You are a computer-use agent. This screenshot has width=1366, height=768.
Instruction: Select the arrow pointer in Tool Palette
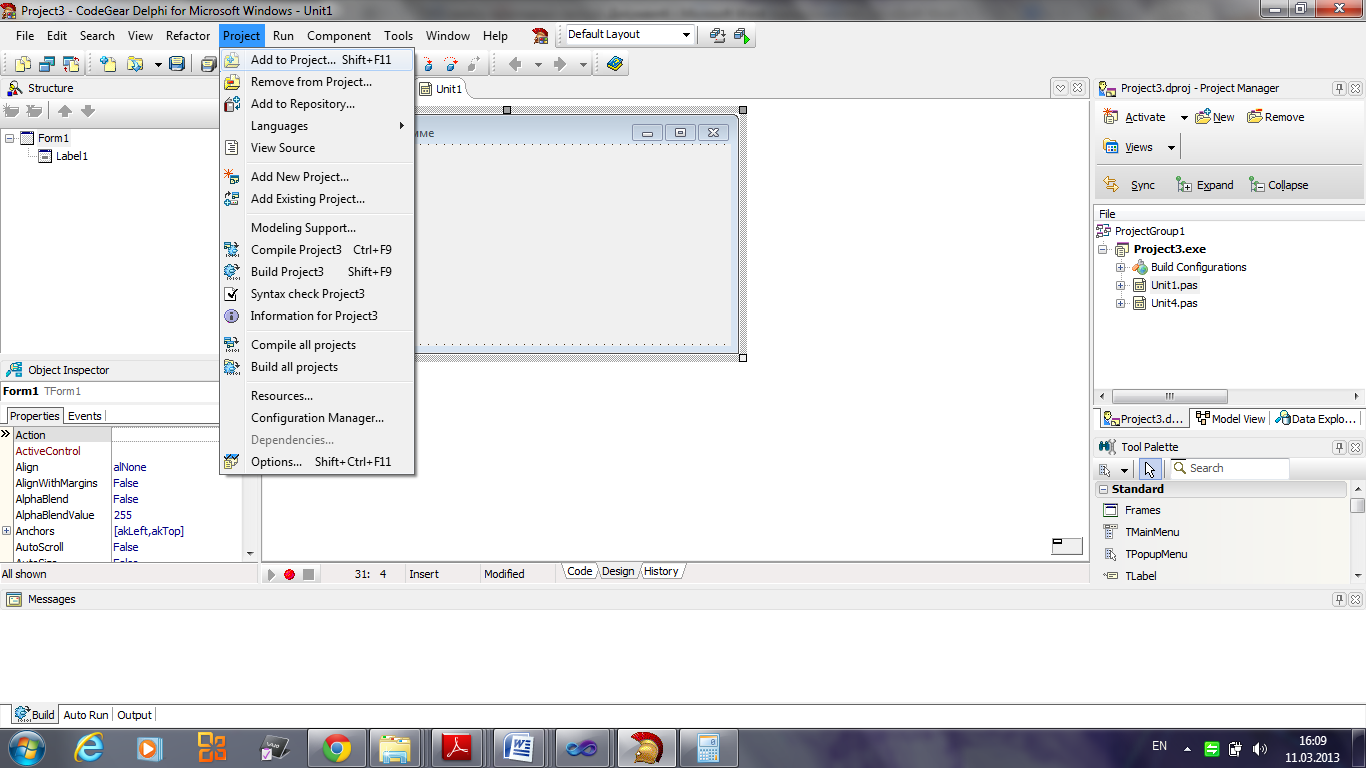[1150, 469]
